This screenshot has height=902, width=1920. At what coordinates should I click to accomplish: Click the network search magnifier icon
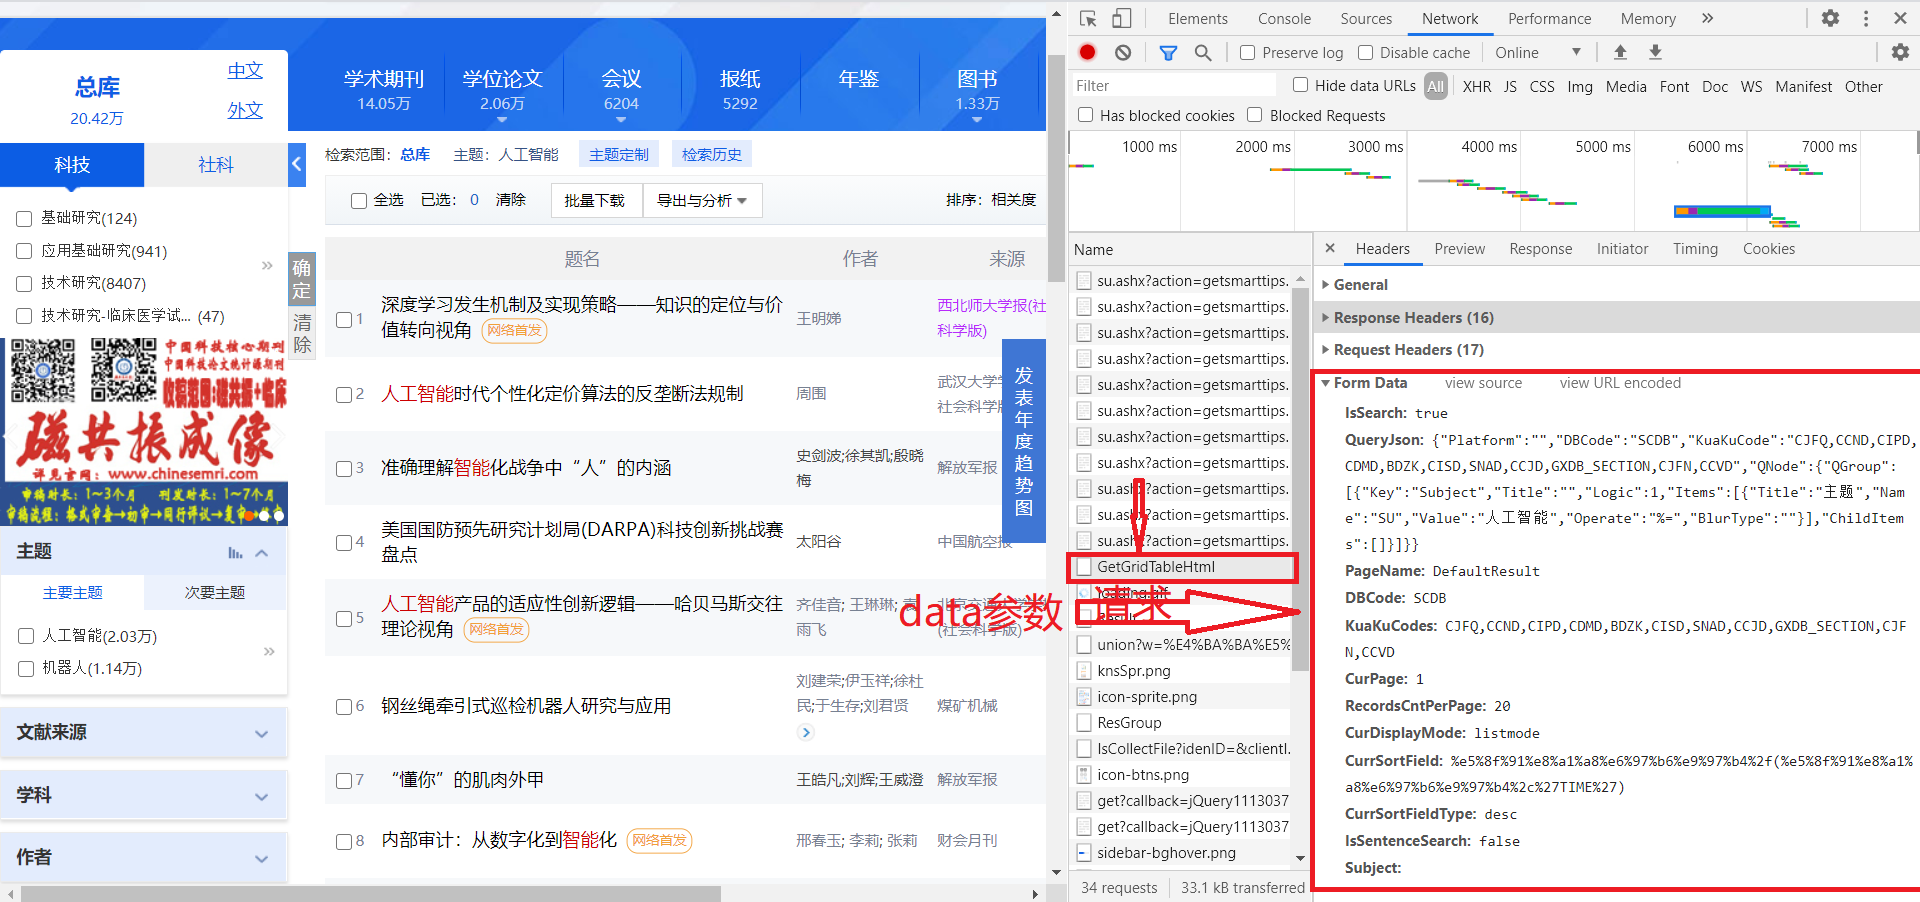pos(1202,52)
